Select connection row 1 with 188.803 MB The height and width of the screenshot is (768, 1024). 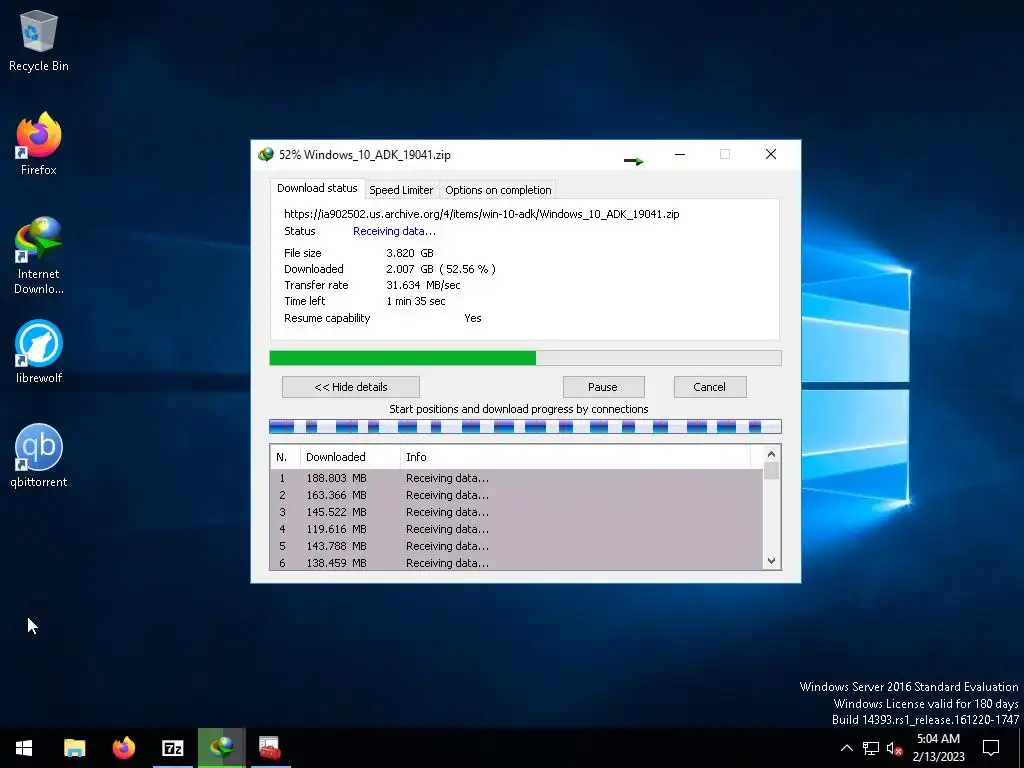[x=516, y=478]
